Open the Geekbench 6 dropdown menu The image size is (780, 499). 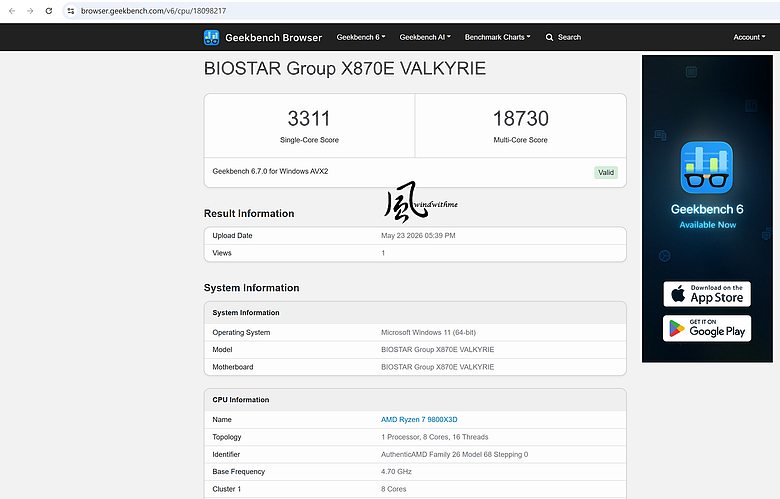361,37
